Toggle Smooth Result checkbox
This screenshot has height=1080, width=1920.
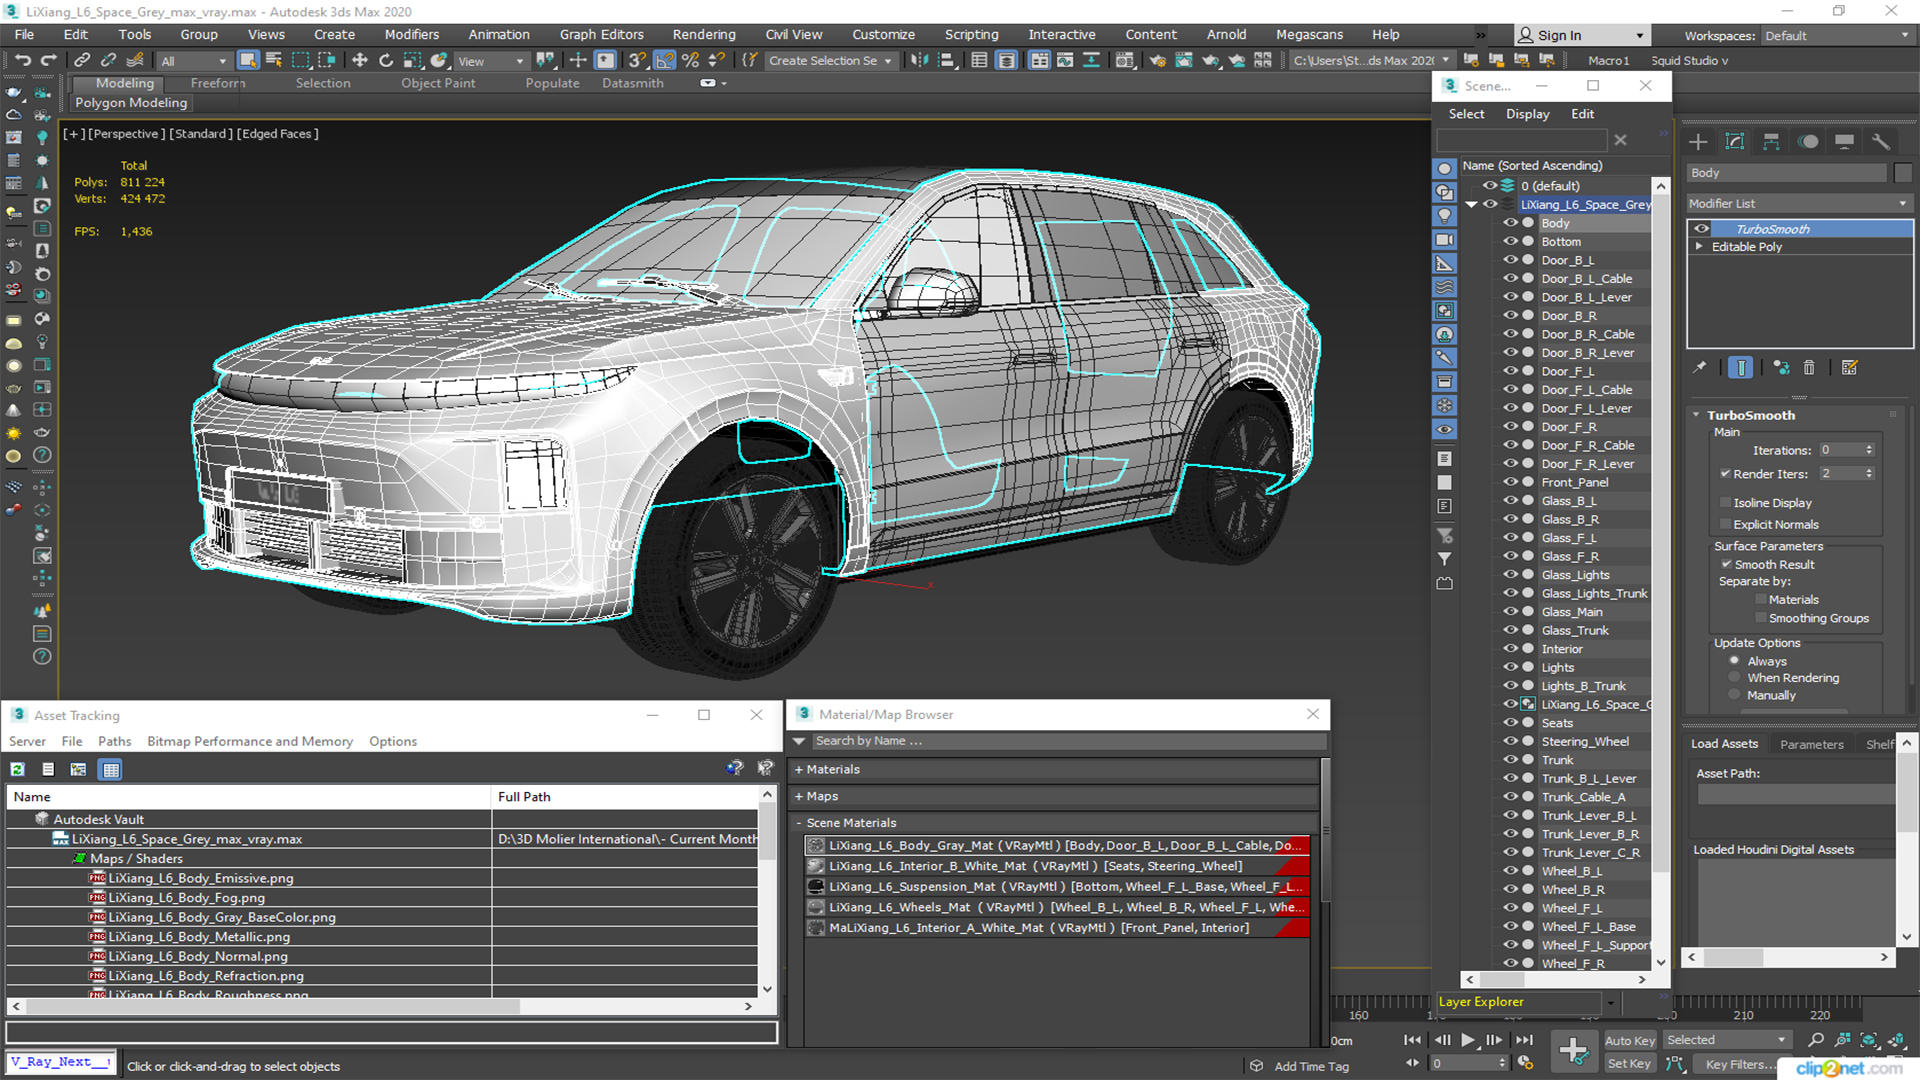coord(1726,564)
